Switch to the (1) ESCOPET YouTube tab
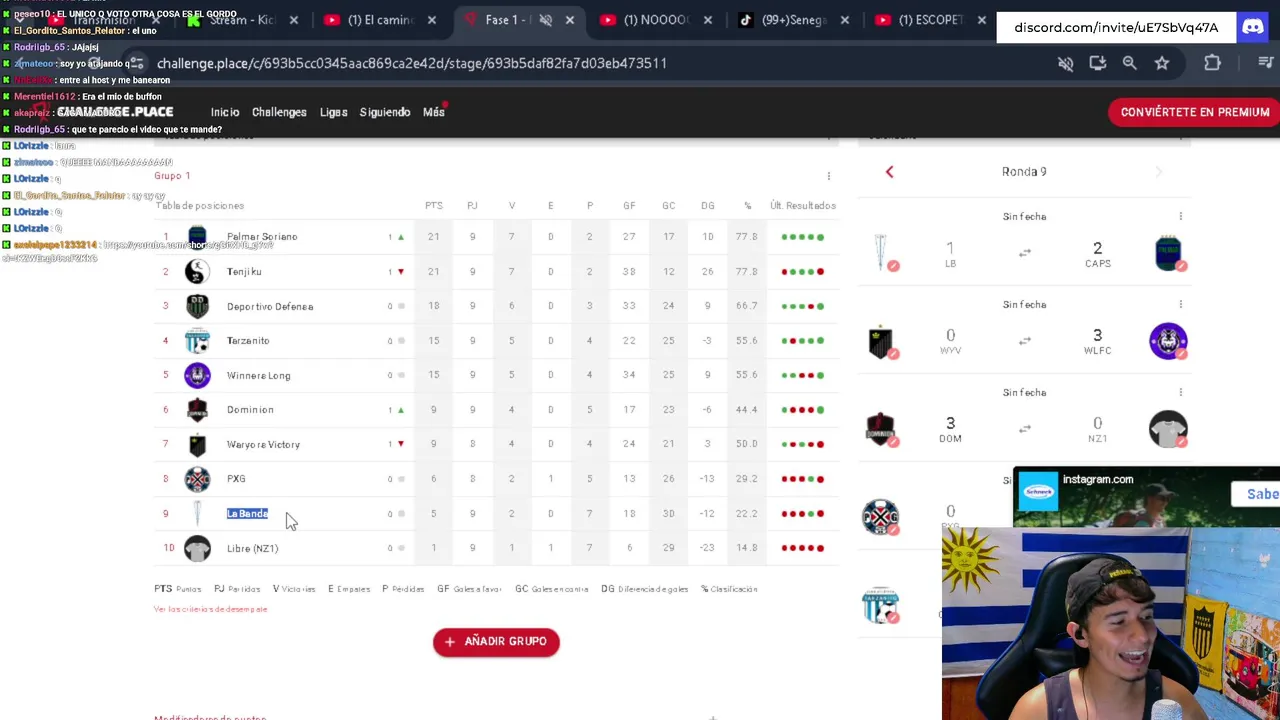The width and height of the screenshot is (1280, 720). coord(928,20)
